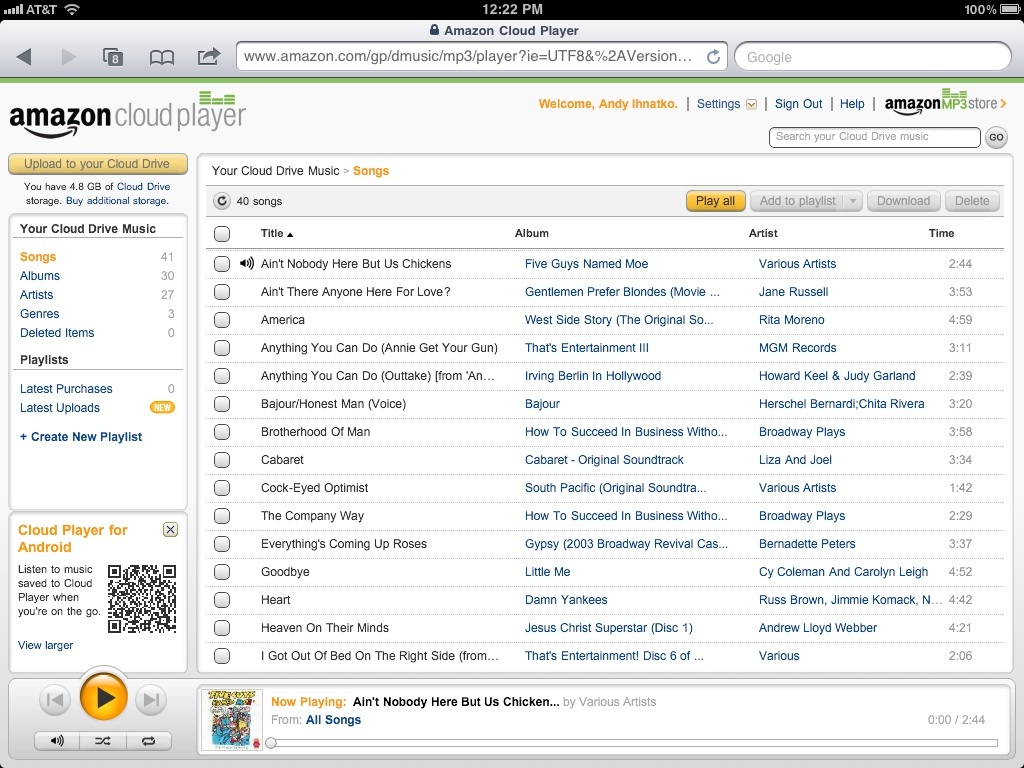Click Upload to your Cloud Drive
Image resolution: width=1024 pixels, height=768 pixels.
97,164
